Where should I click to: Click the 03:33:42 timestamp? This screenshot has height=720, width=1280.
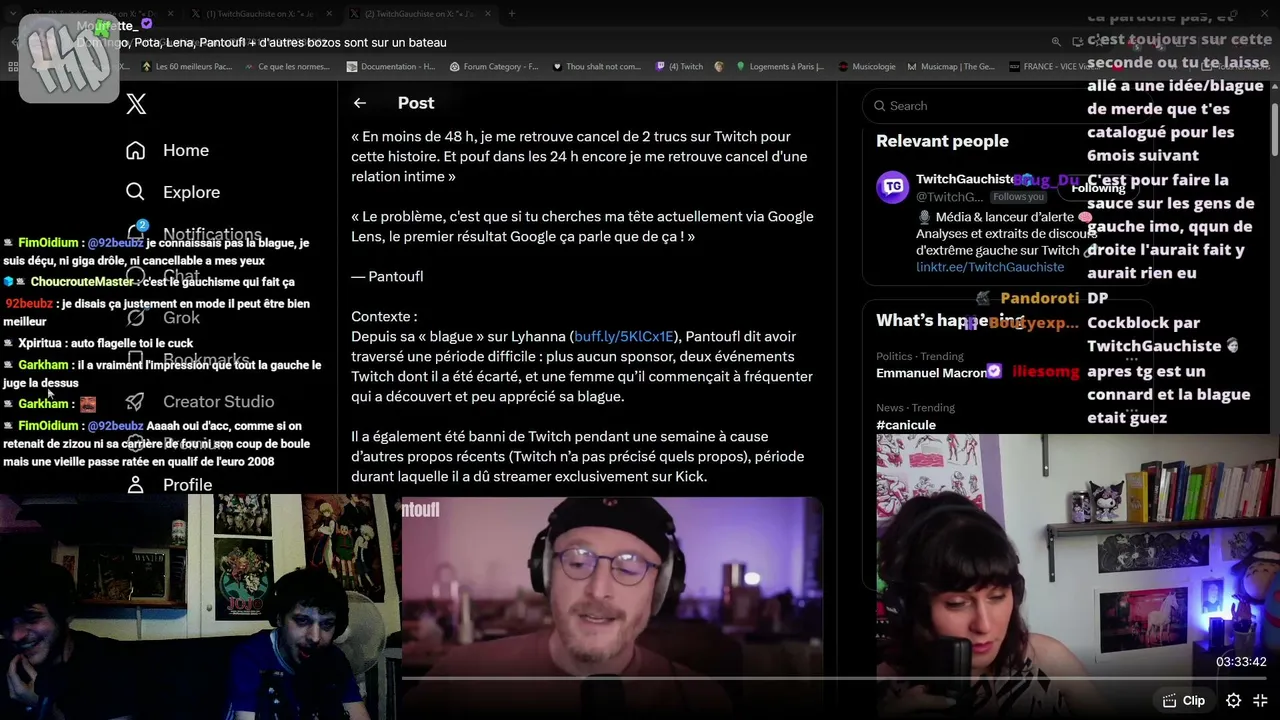(1241, 662)
